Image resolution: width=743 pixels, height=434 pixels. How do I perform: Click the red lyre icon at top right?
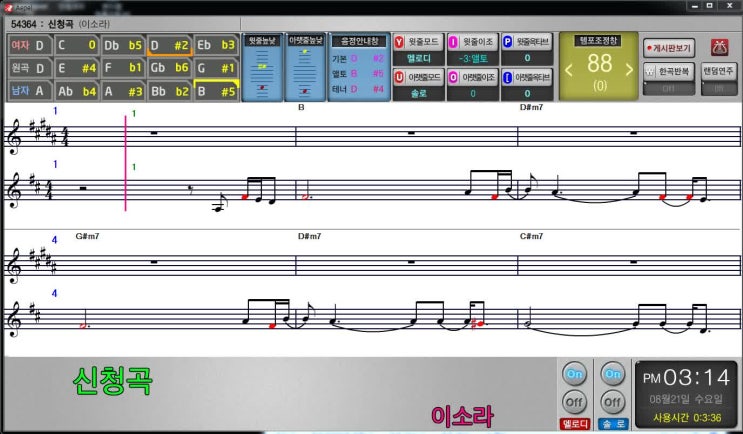(718, 46)
